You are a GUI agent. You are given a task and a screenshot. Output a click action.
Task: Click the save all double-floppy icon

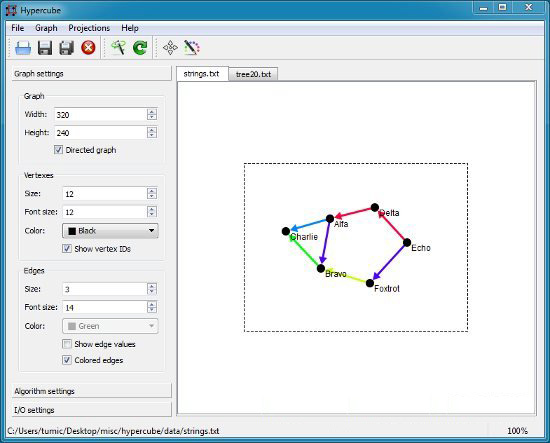67,48
